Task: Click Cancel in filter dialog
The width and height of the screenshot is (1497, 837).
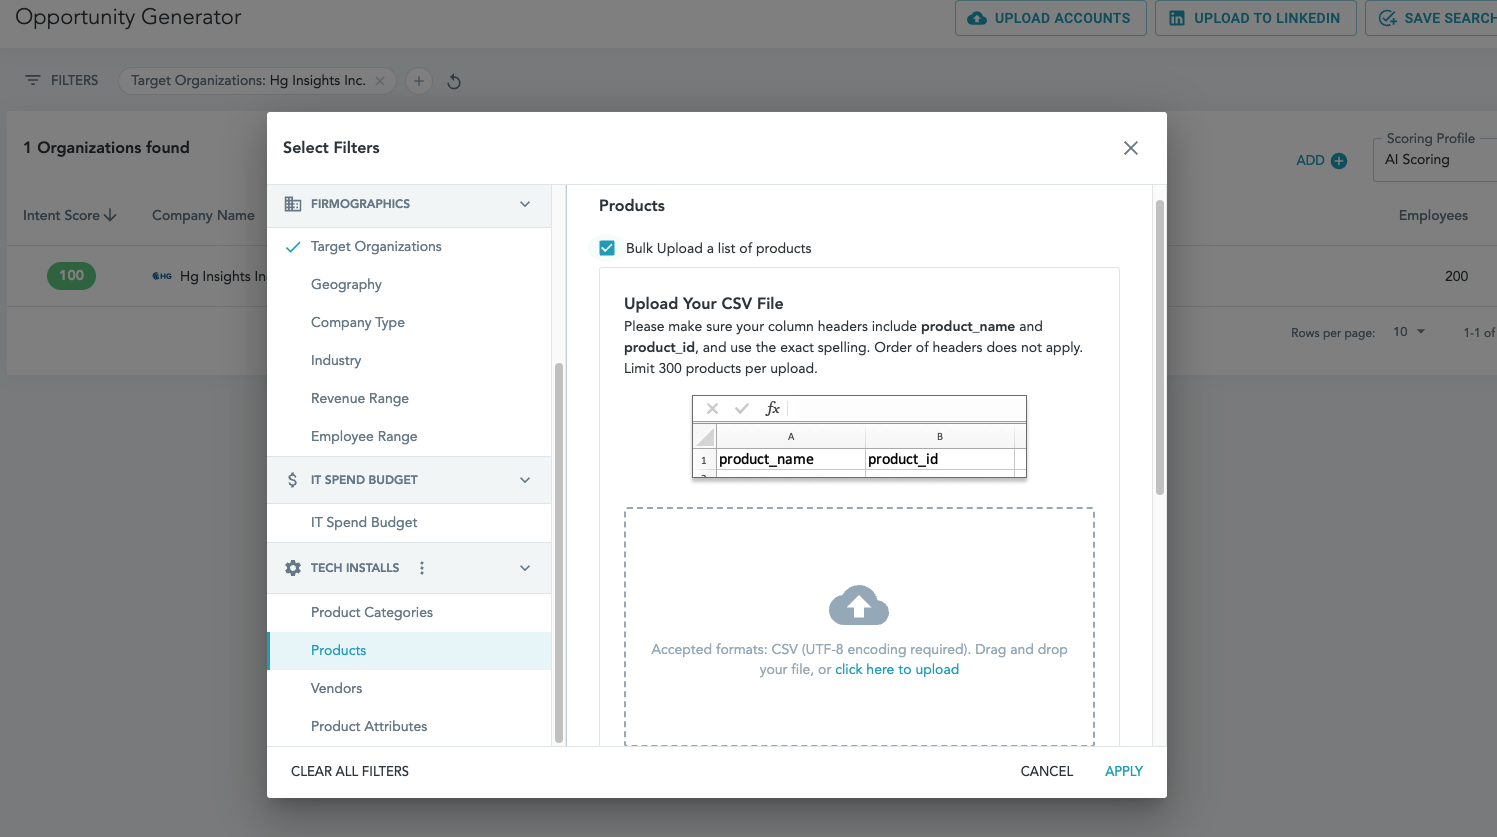Action: [x=1047, y=771]
